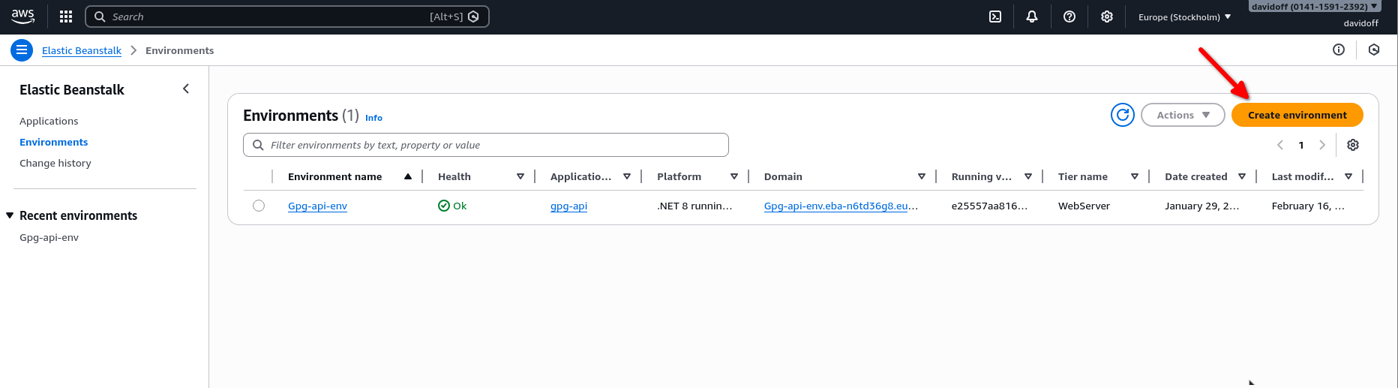Sort by Running version column arrow
This screenshot has height=388, width=1398.
click(1028, 176)
